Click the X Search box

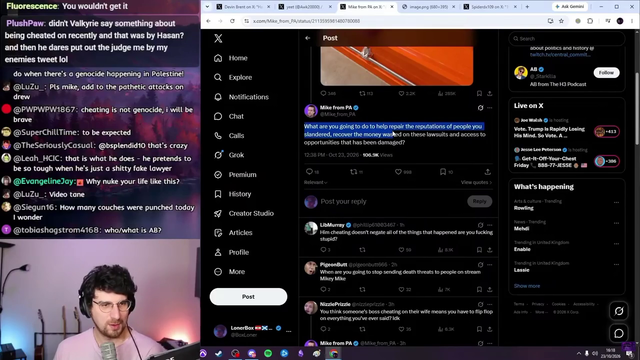(x=567, y=38)
